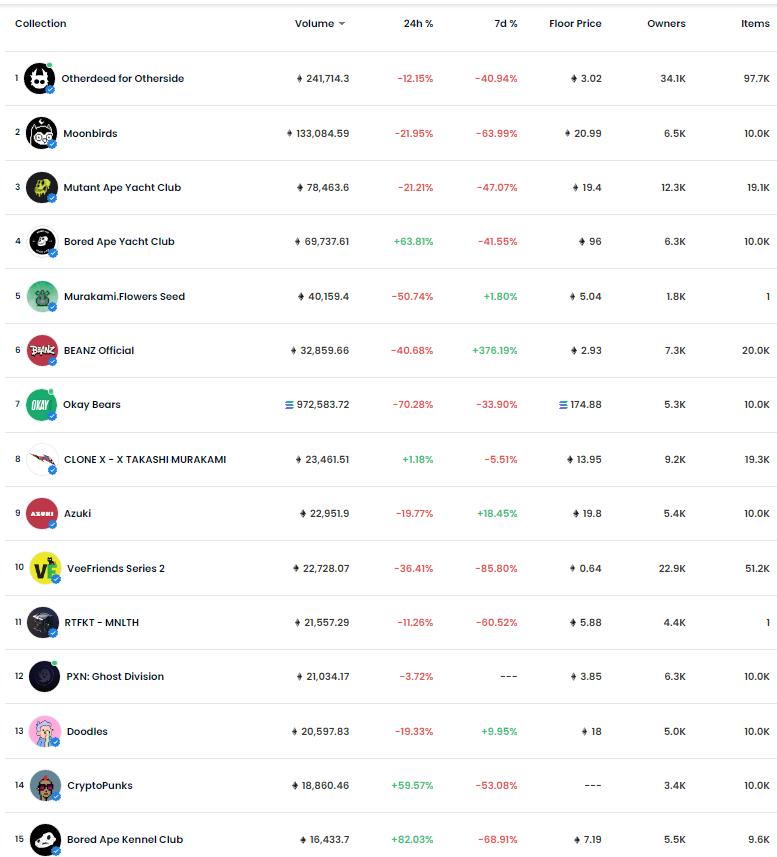
Task: Select the RTFKT - MNLTH row name
Action: click(x=102, y=622)
